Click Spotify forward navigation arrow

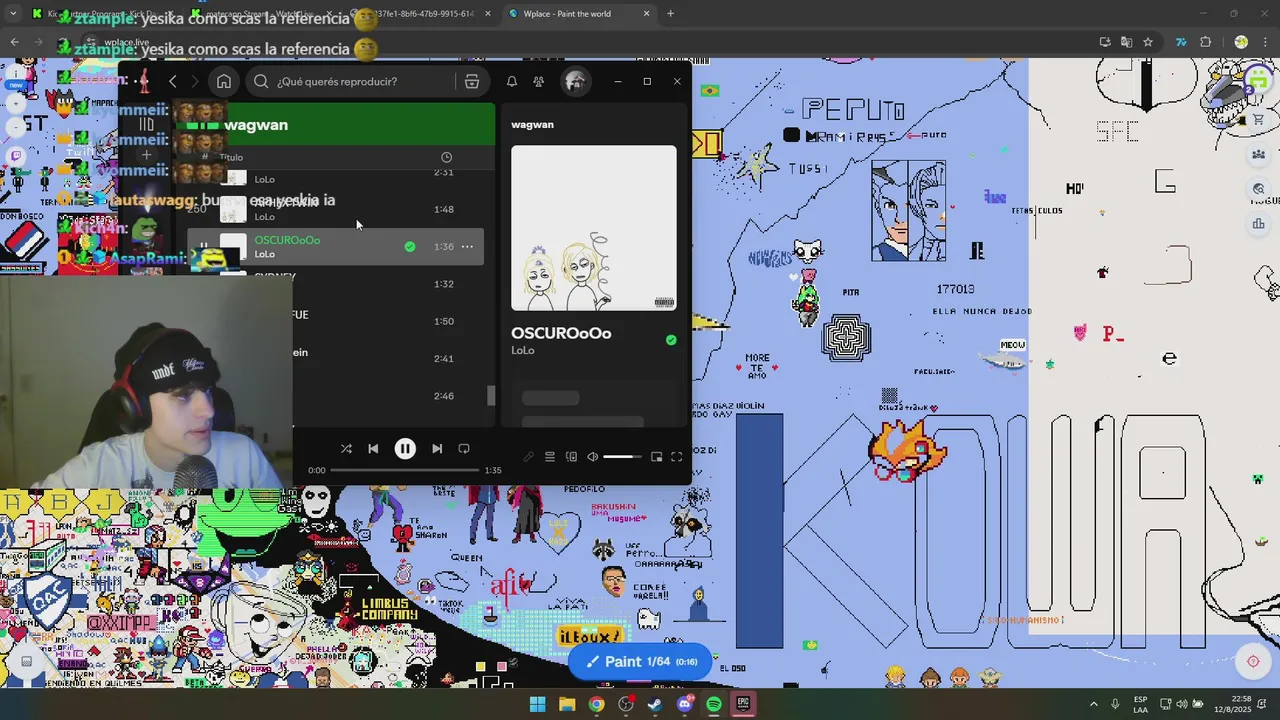coord(195,82)
